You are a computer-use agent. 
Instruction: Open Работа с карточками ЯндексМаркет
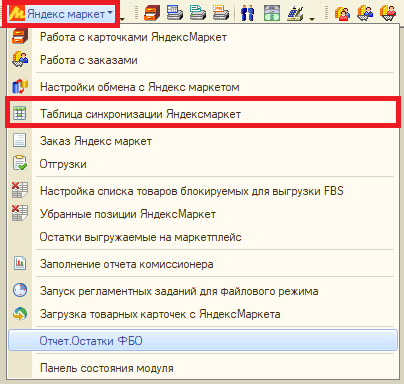point(203,37)
